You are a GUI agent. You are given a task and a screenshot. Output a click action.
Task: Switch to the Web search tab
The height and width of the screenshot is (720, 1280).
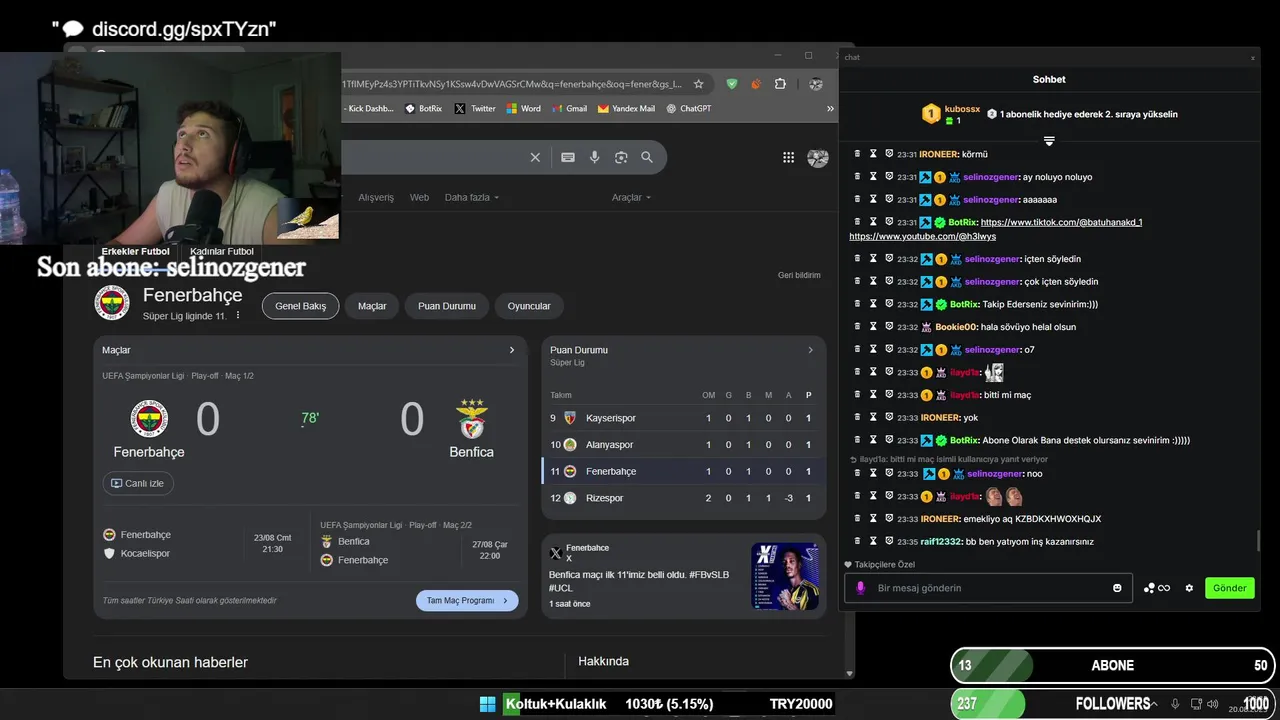tap(419, 197)
